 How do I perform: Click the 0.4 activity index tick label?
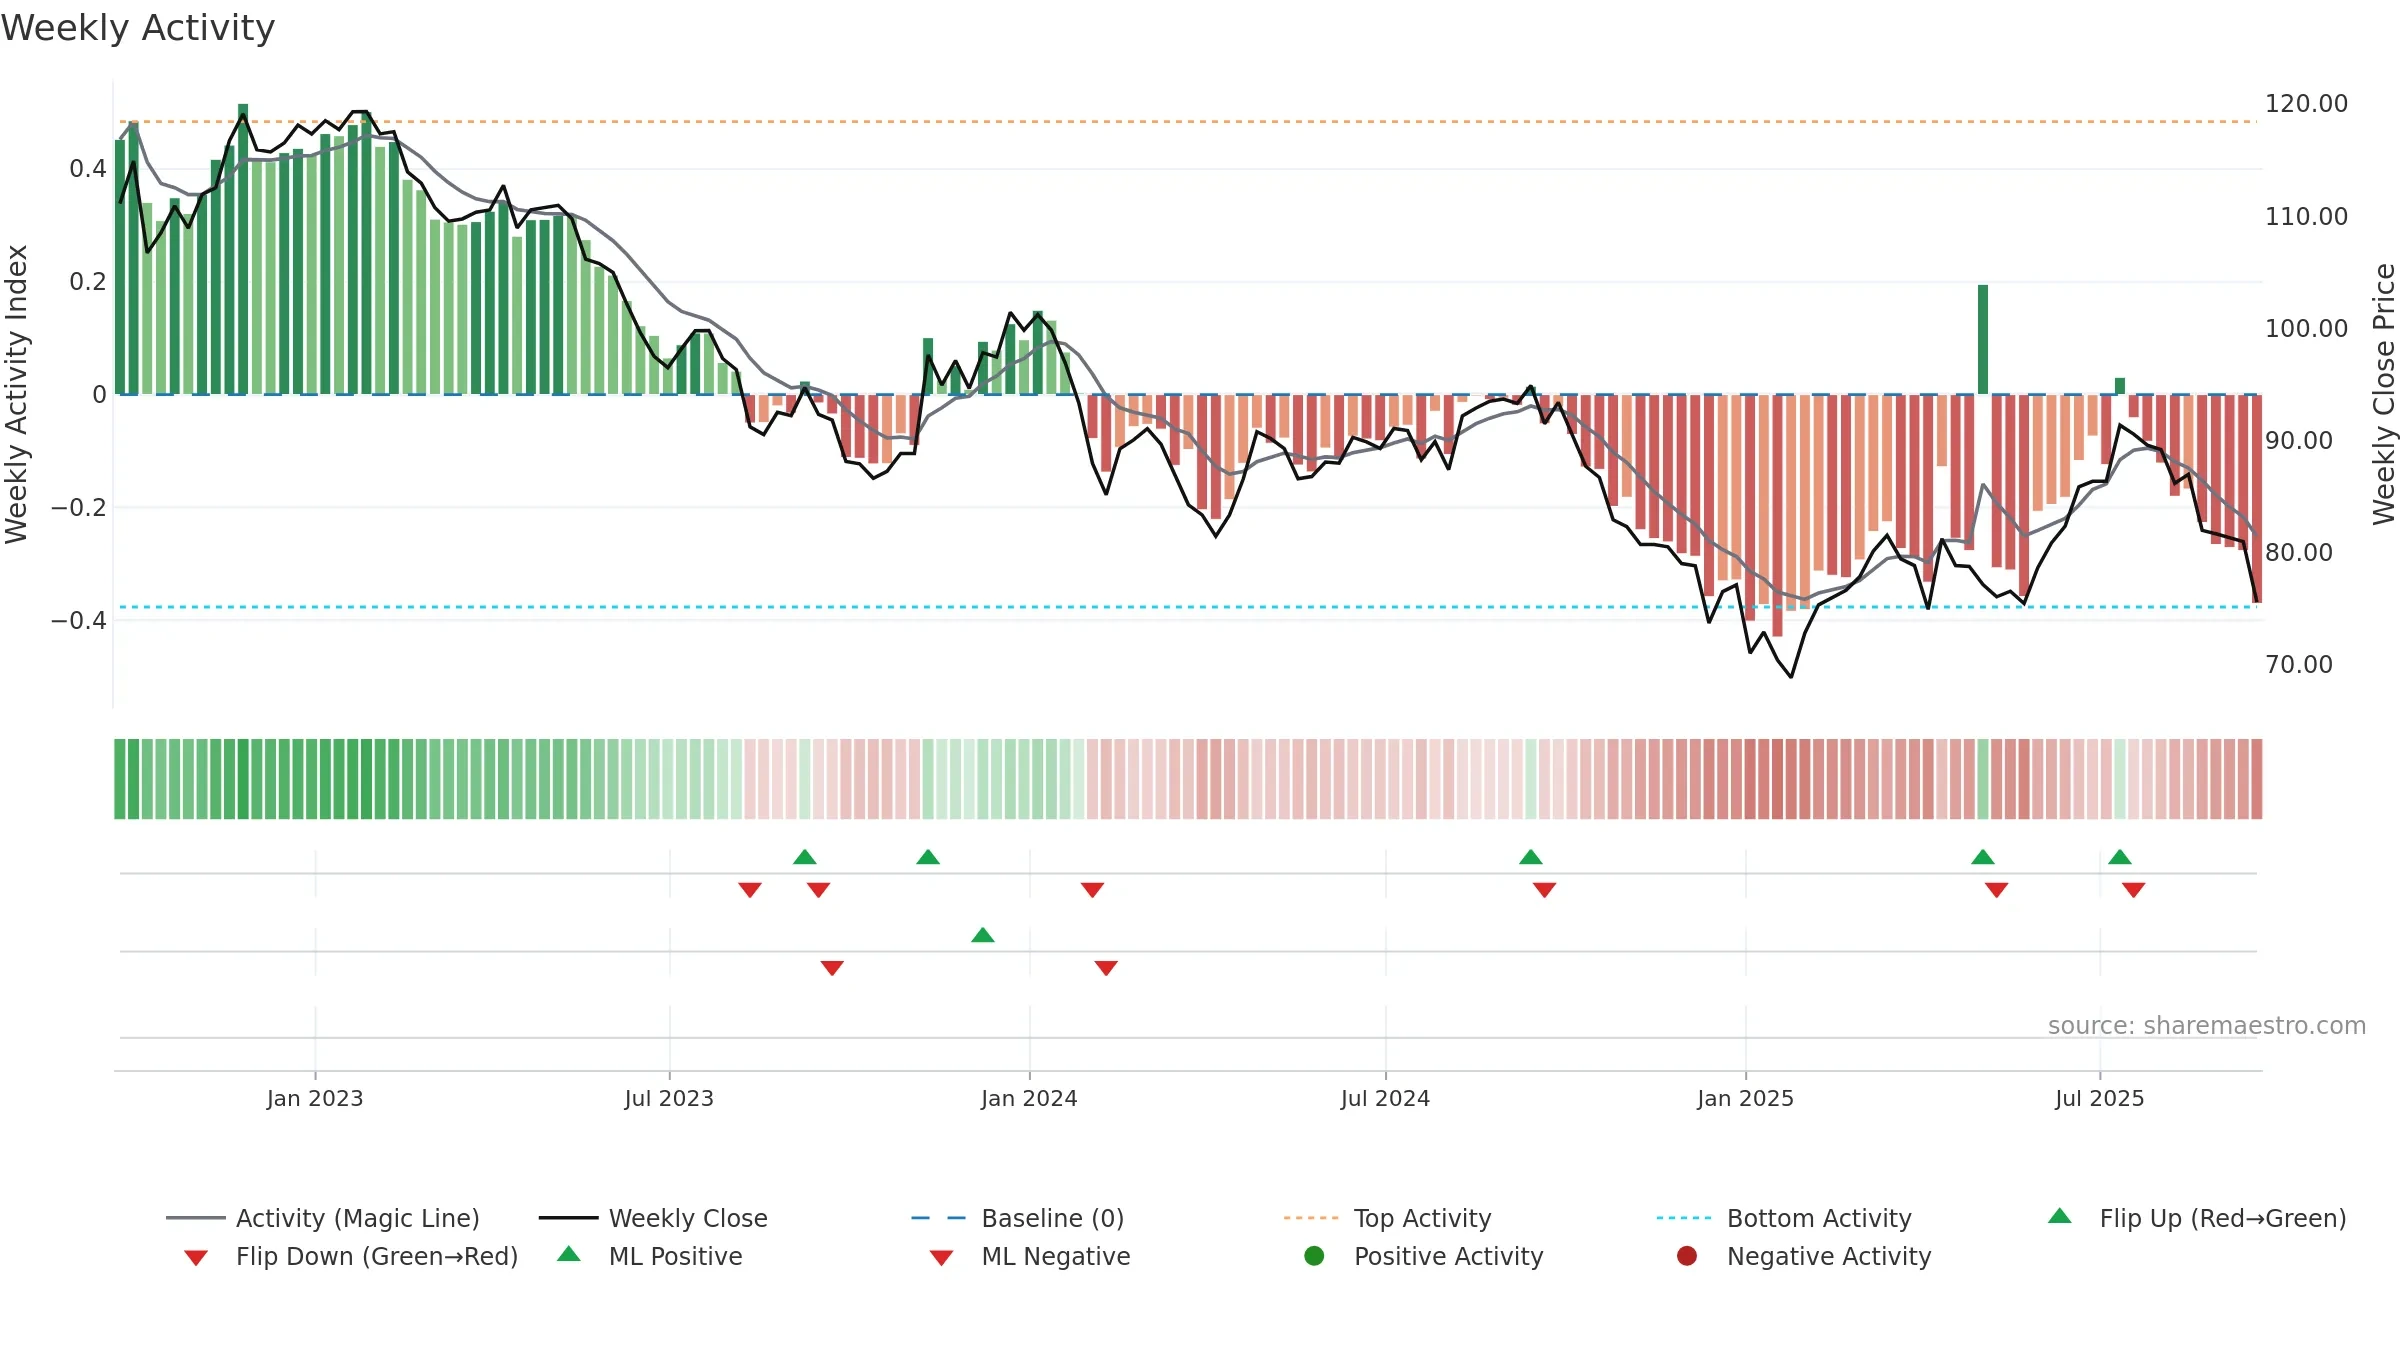pos(88,169)
